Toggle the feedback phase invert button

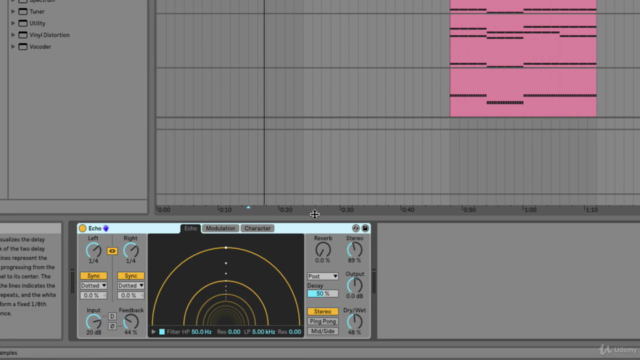[x=112, y=326]
